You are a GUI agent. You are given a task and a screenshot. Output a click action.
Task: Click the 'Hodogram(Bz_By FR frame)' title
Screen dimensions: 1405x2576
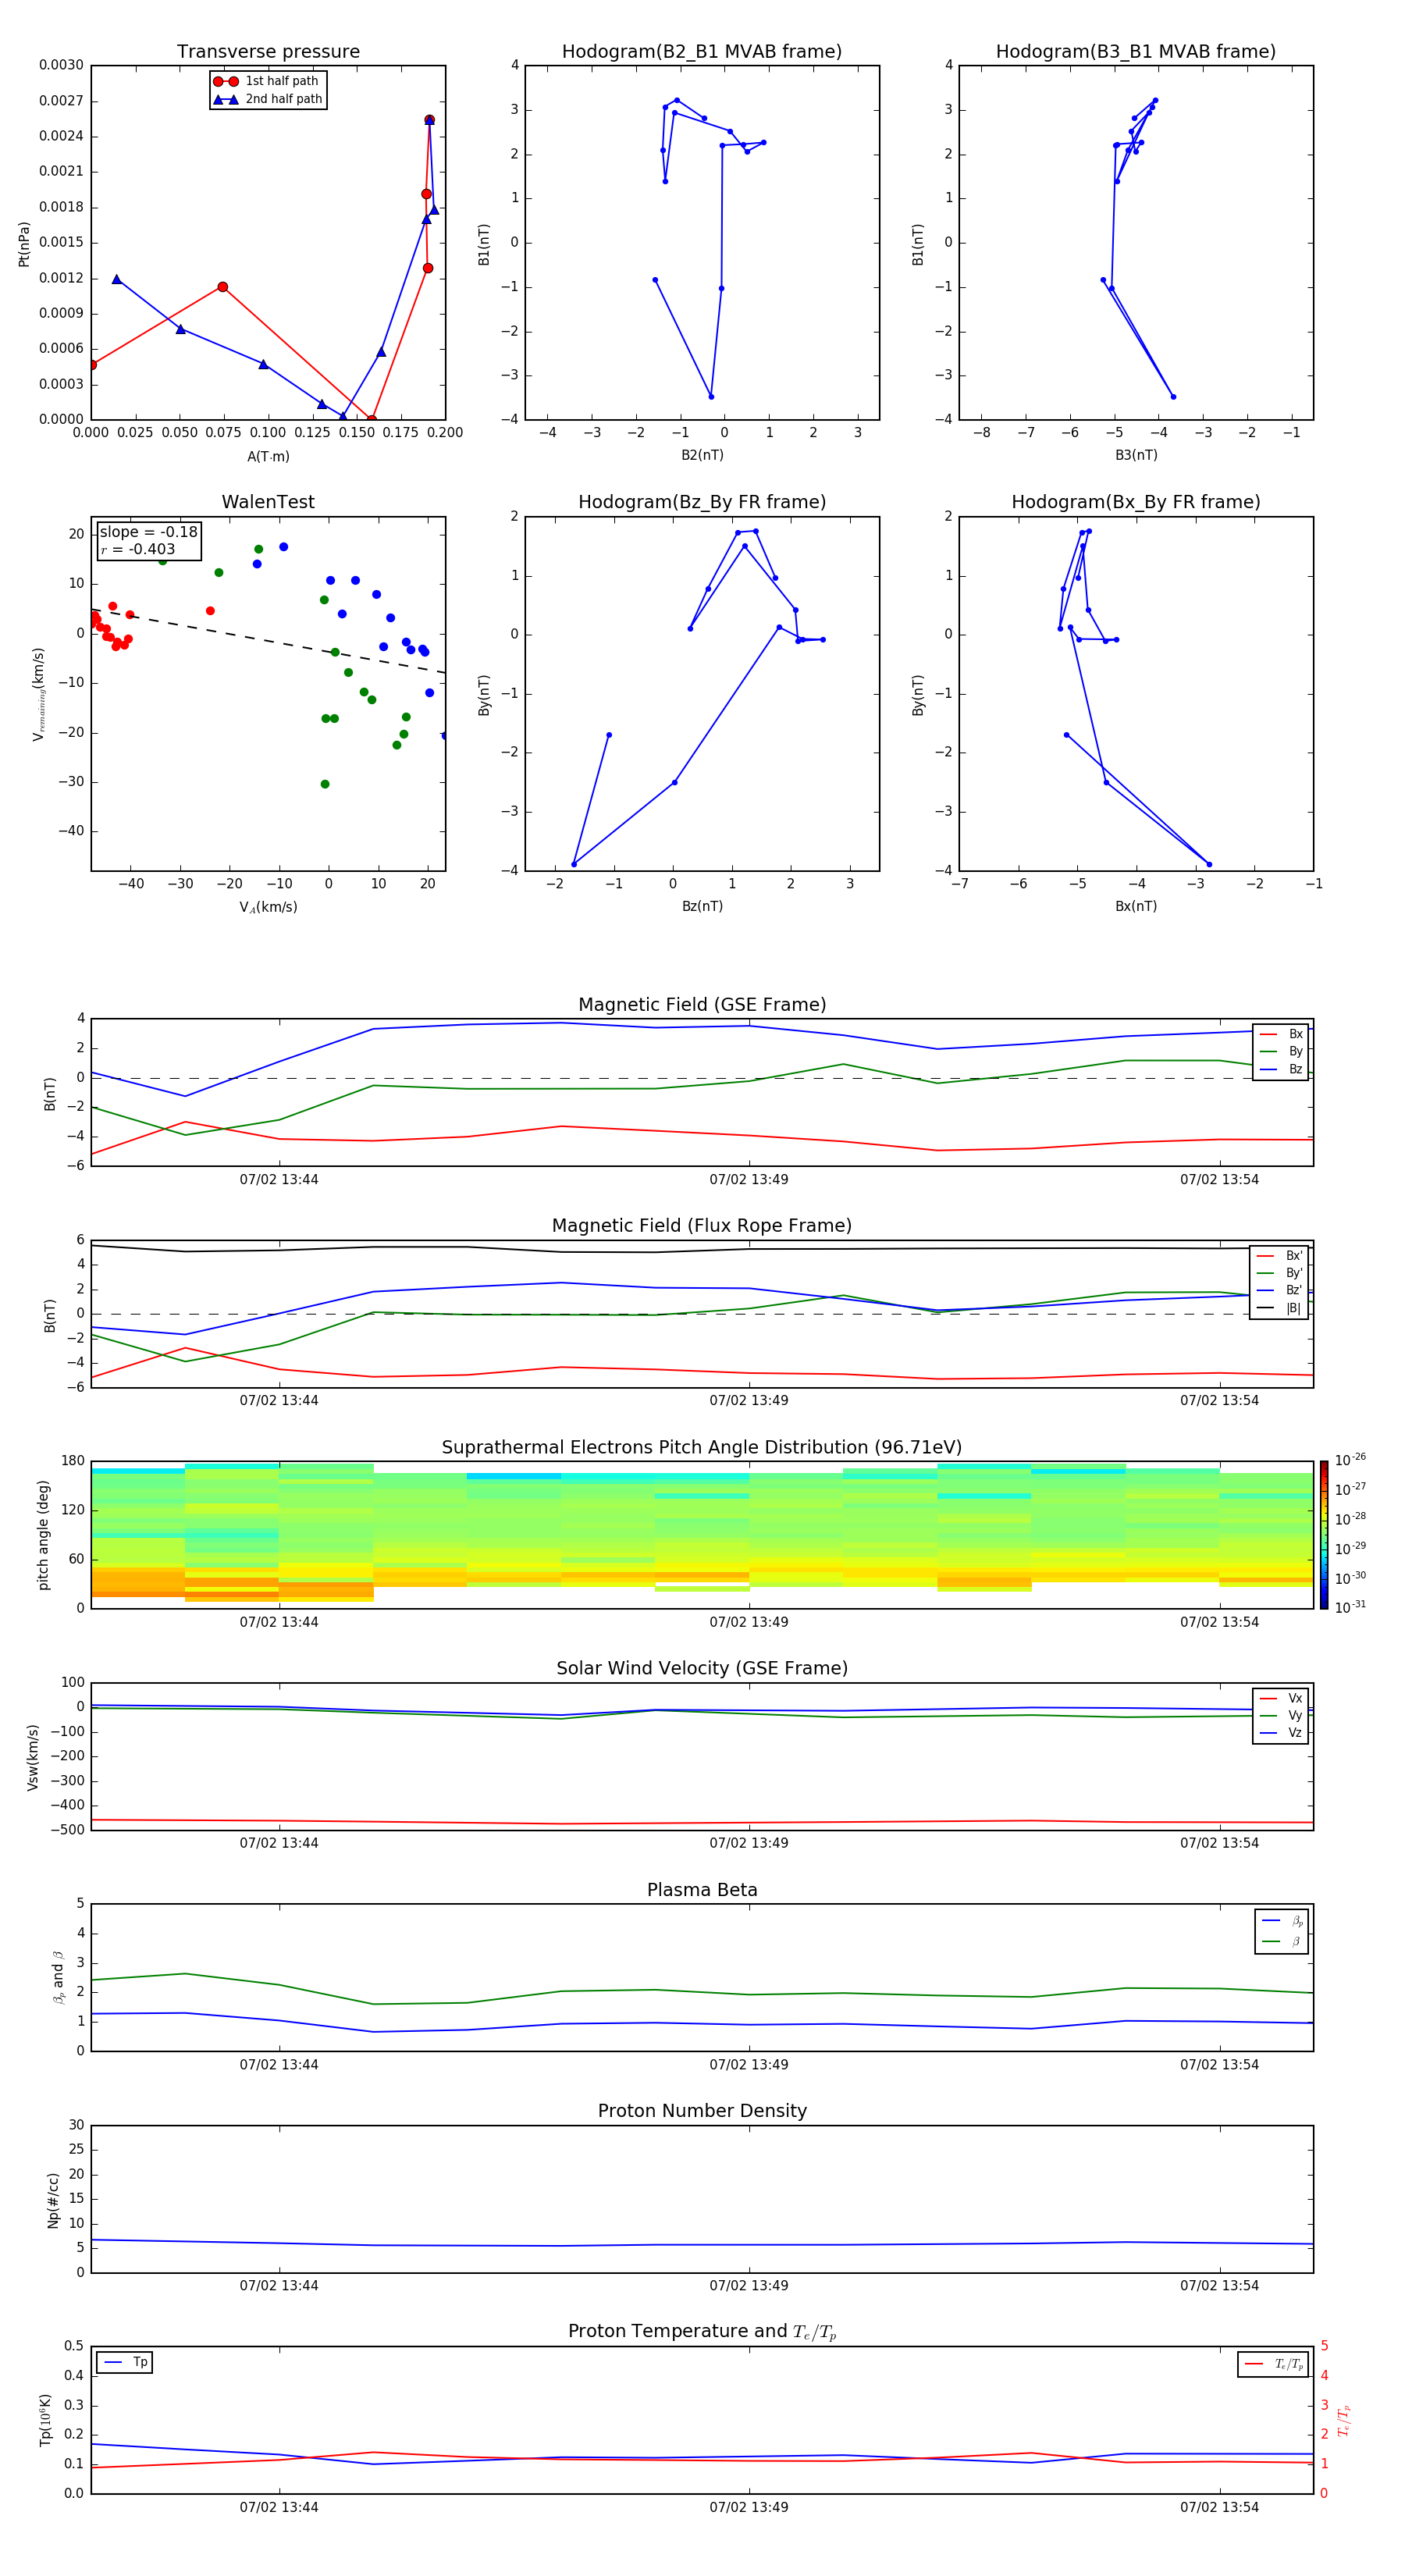click(x=702, y=502)
